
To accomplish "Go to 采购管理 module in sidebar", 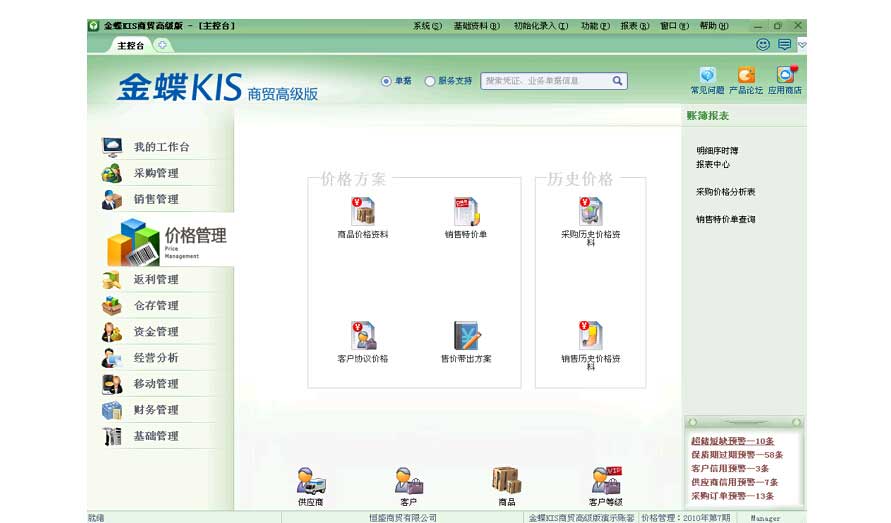I will [156, 173].
